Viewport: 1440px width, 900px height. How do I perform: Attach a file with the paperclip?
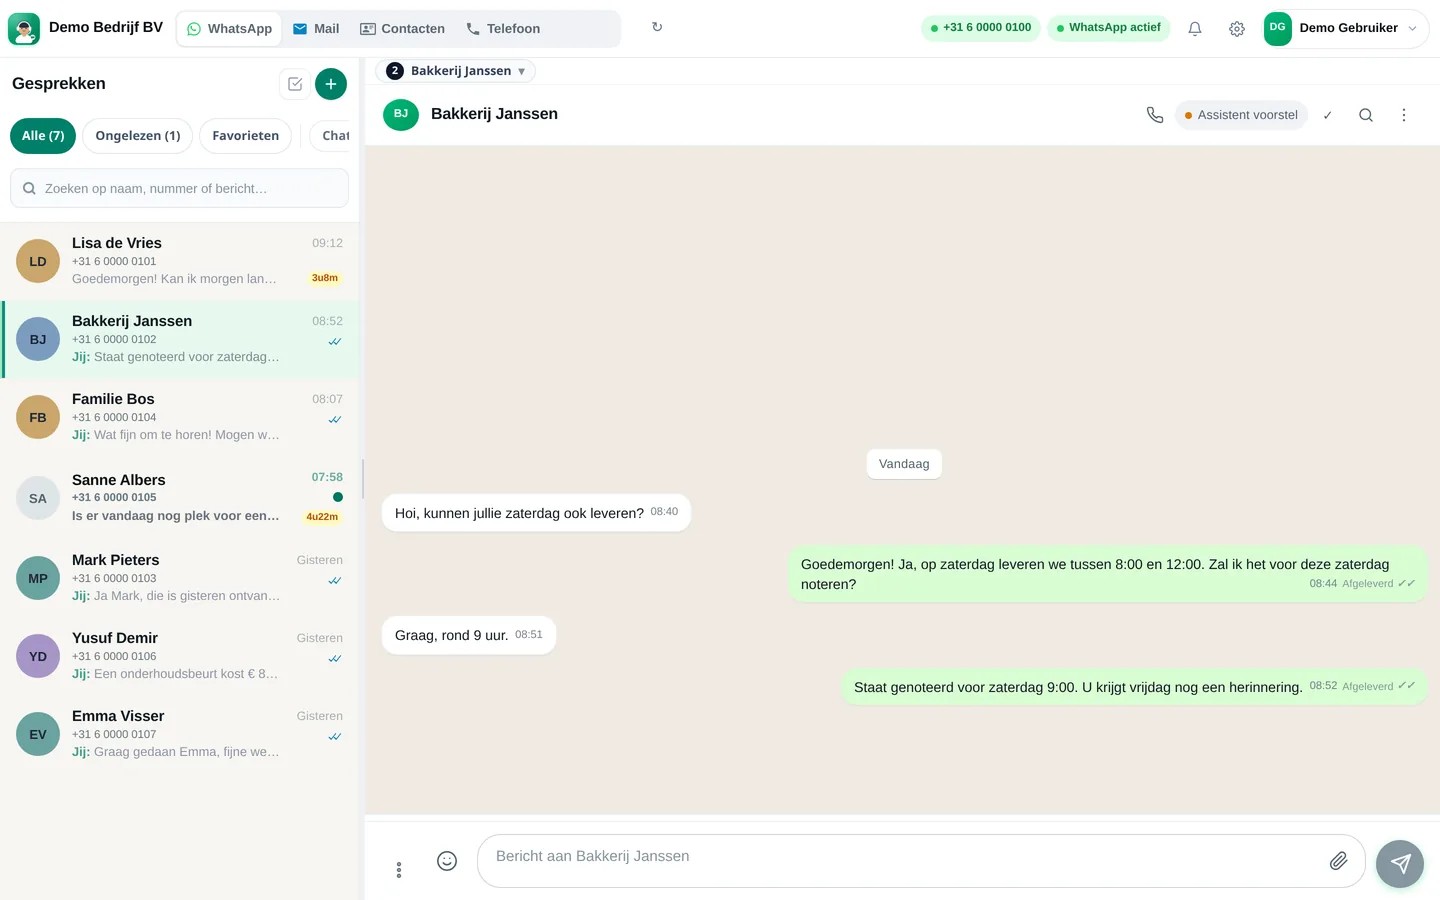pos(1339,861)
